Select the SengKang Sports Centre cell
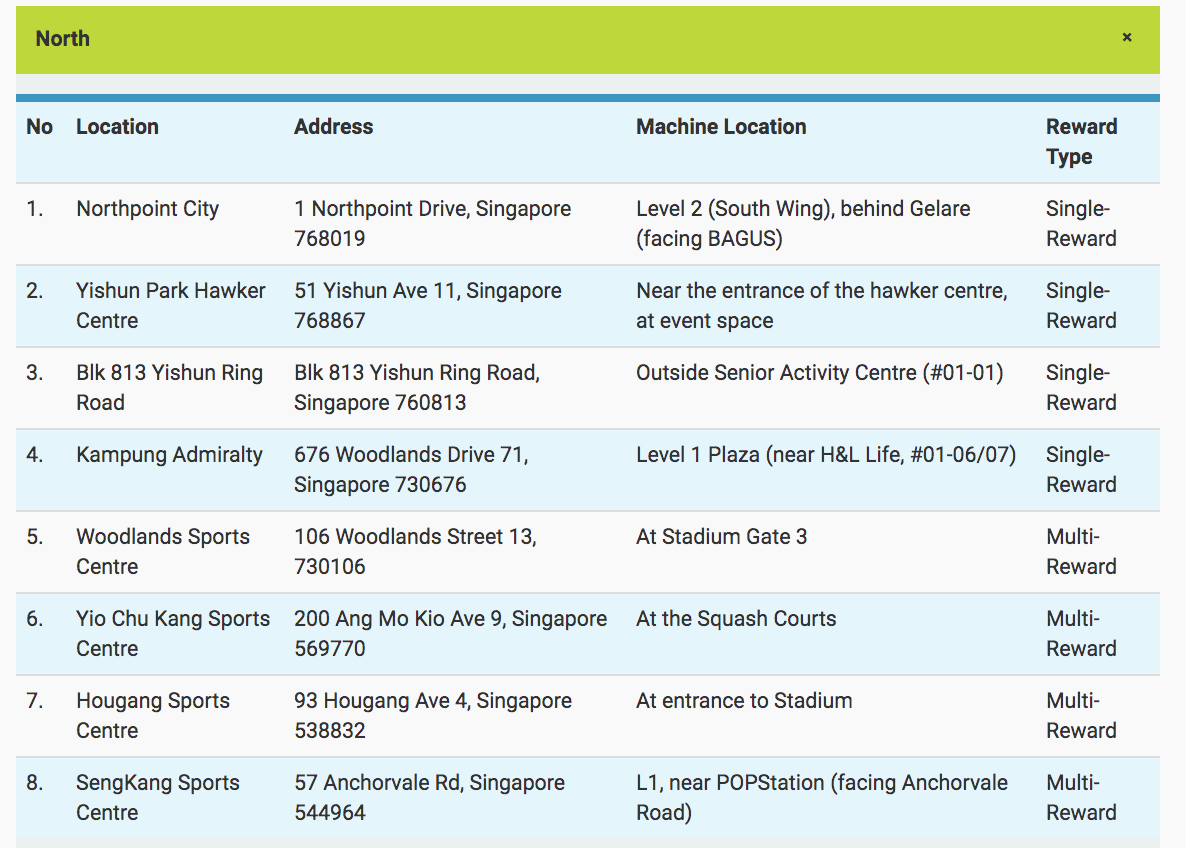 158,798
